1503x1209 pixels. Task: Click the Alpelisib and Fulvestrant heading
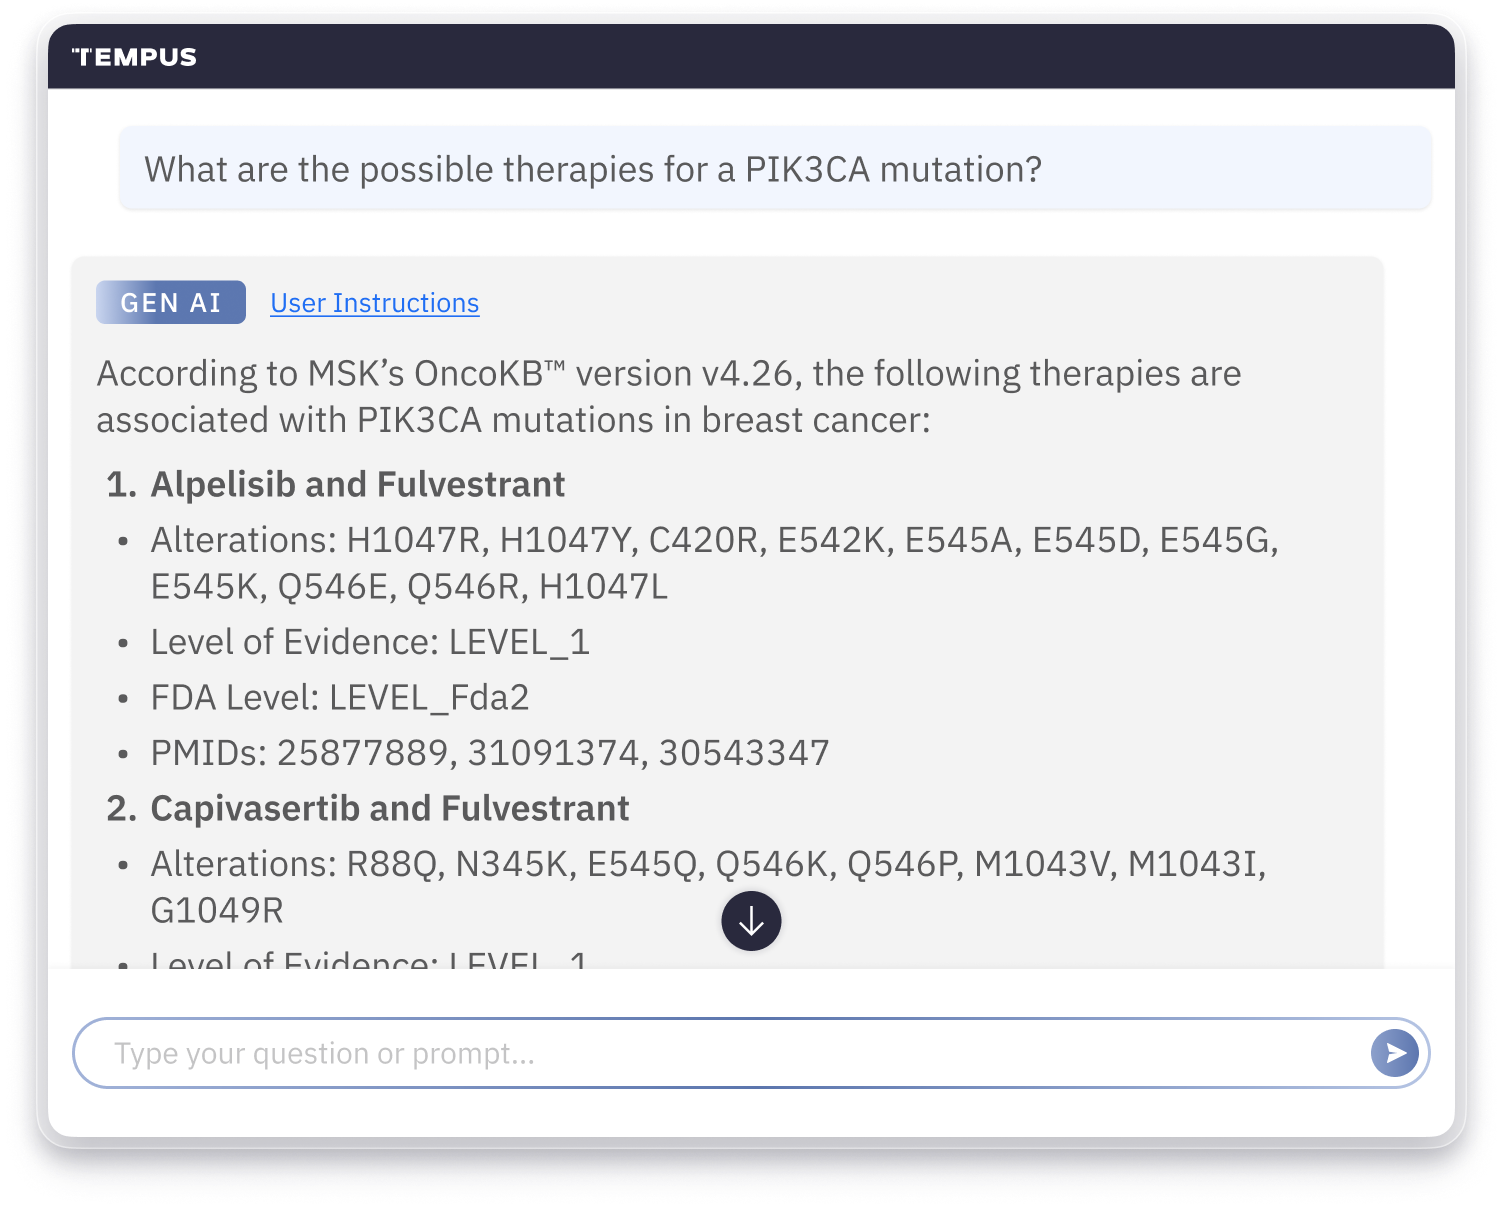click(357, 484)
